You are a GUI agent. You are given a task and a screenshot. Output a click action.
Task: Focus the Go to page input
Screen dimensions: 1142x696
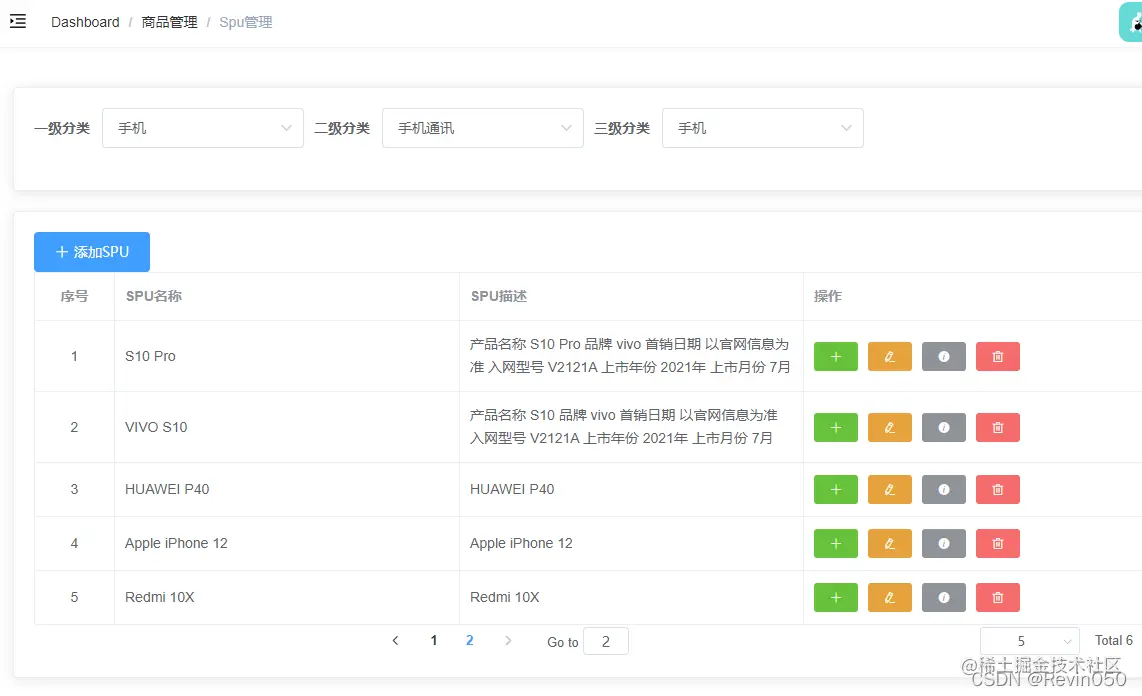[x=605, y=641]
